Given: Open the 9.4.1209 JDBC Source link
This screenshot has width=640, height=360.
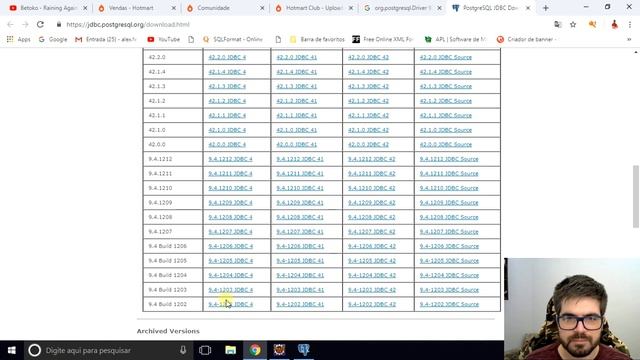Looking at the screenshot, I should 449,203.
